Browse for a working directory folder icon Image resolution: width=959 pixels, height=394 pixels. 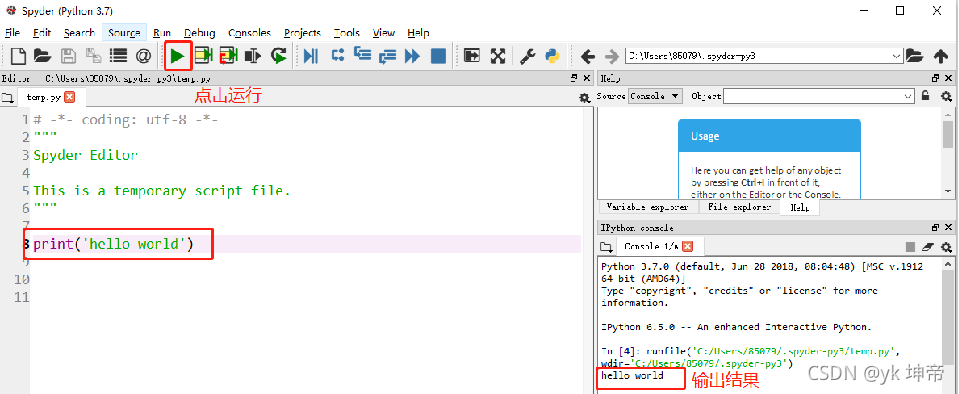pyautogui.click(x=914, y=56)
